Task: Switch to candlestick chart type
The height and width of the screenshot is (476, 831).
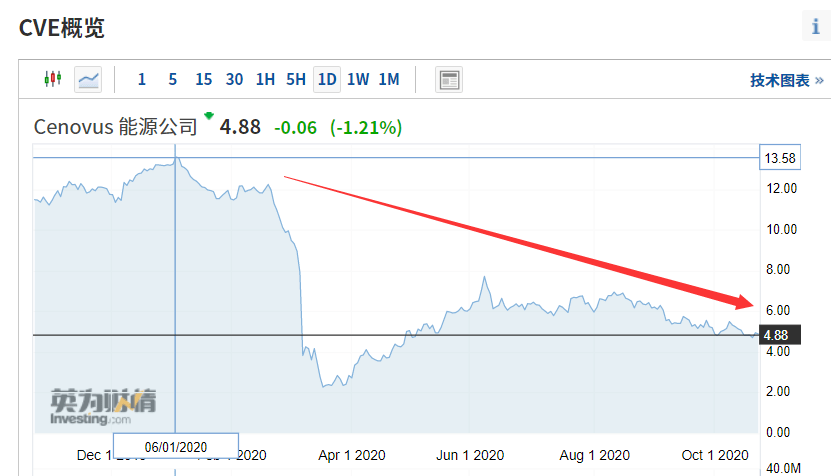Action: [52, 80]
